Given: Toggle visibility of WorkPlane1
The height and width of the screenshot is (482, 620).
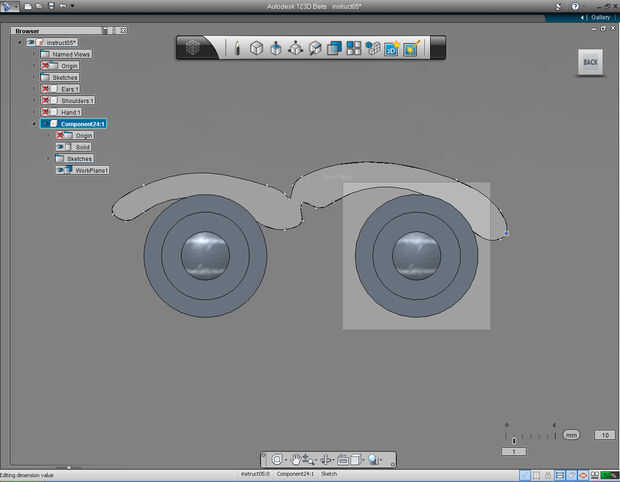Looking at the screenshot, I should pos(61,170).
